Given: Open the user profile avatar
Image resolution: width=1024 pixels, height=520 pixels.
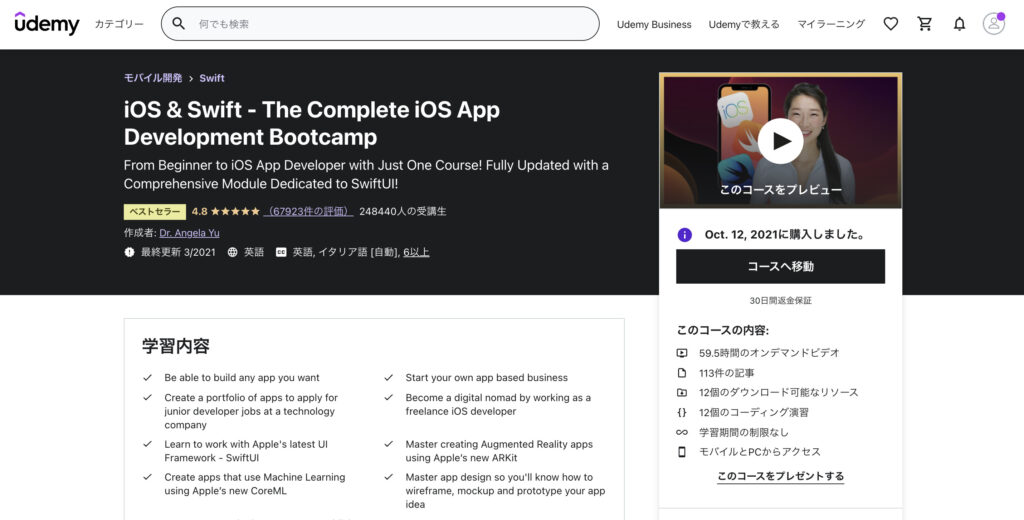Looking at the screenshot, I should click(994, 24).
